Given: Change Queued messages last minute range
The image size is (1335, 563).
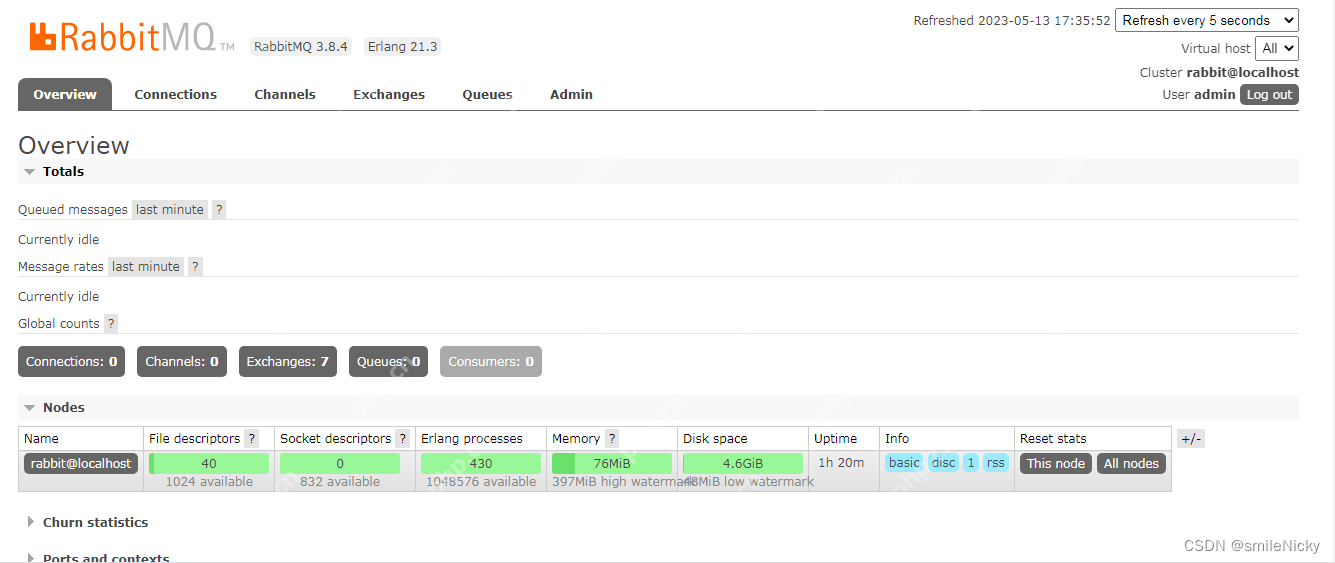Looking at the screenshot, I should [170, 210].
